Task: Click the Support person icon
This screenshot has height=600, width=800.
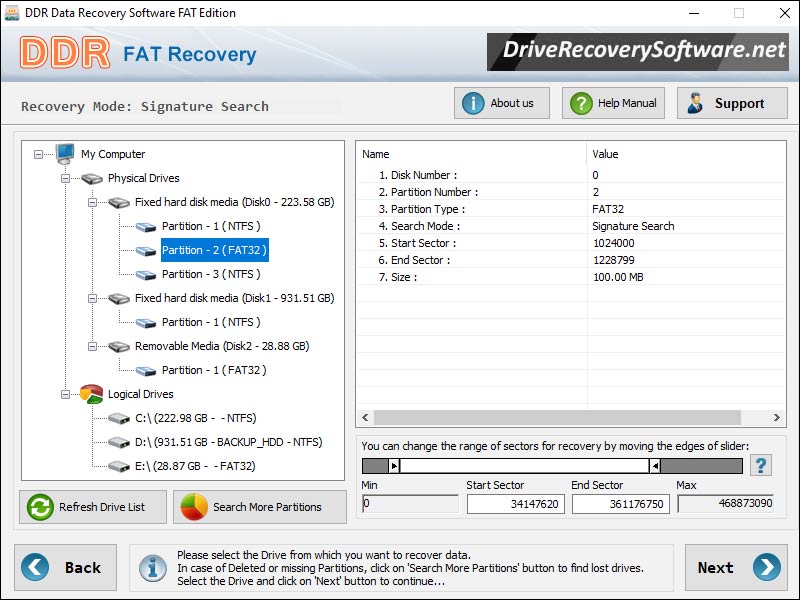Action: click(695, 103)
